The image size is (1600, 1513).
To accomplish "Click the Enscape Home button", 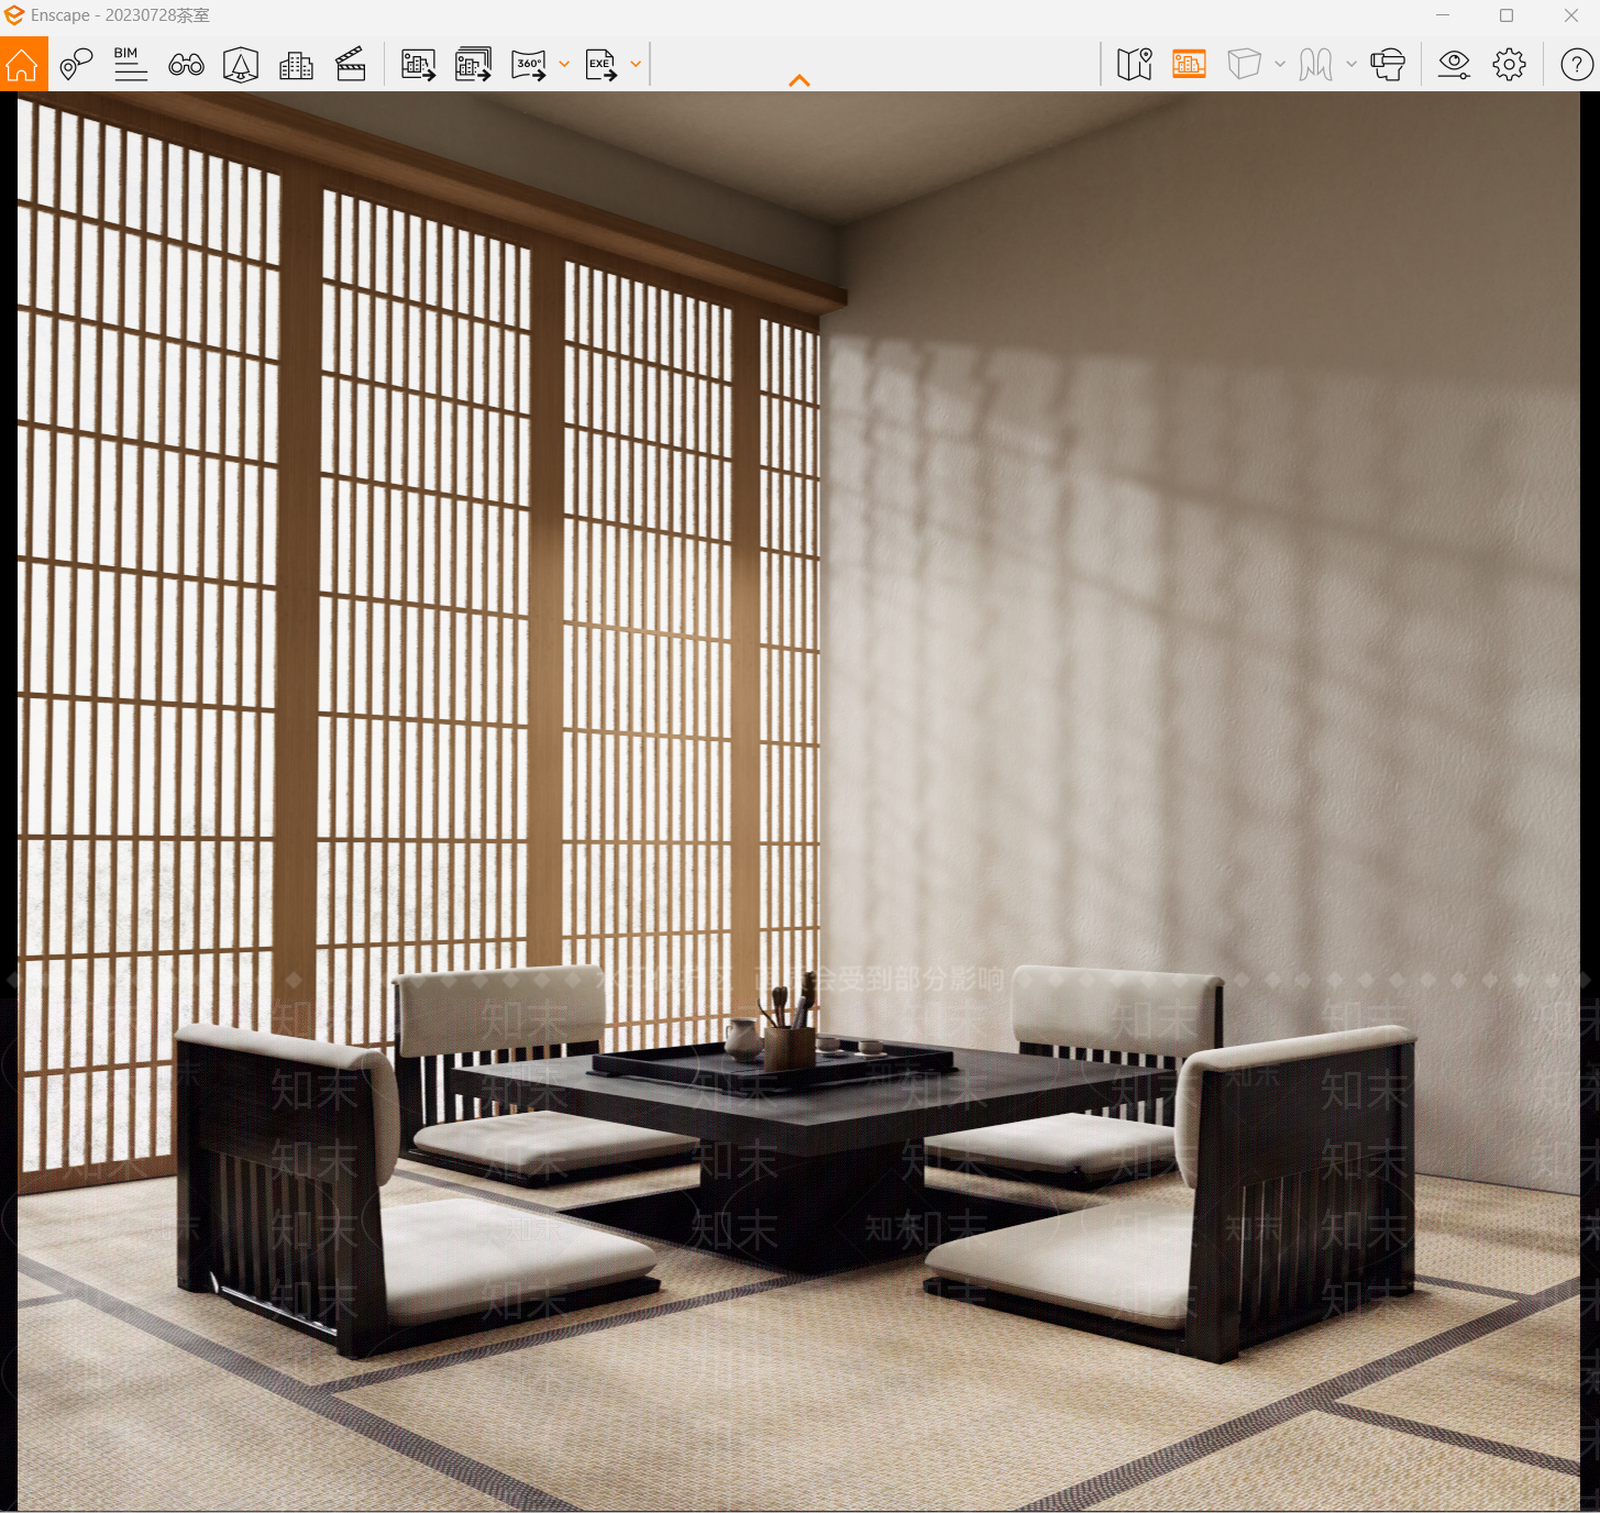I will pos(23,64).
